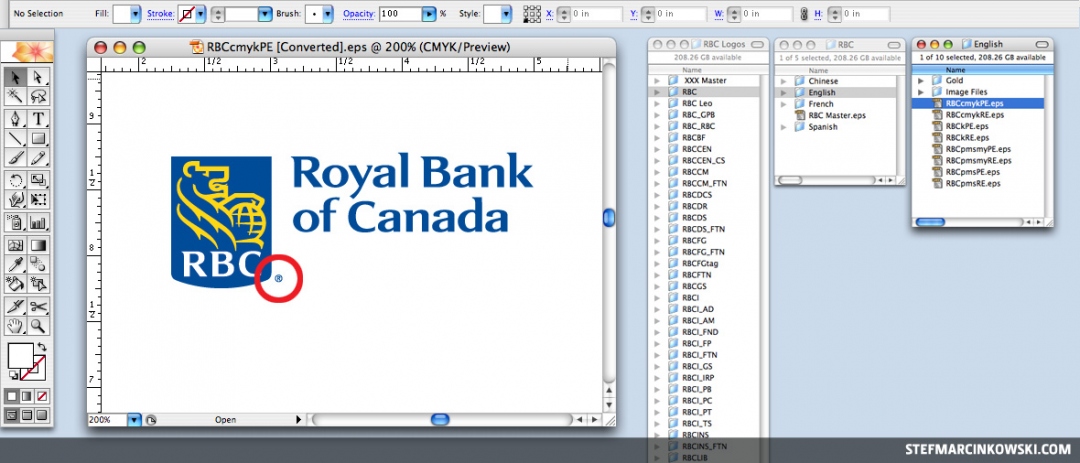Viewport: 1080px width, 463px height.
Task: Set paint mode to Gradient
Action: point(27,397)
